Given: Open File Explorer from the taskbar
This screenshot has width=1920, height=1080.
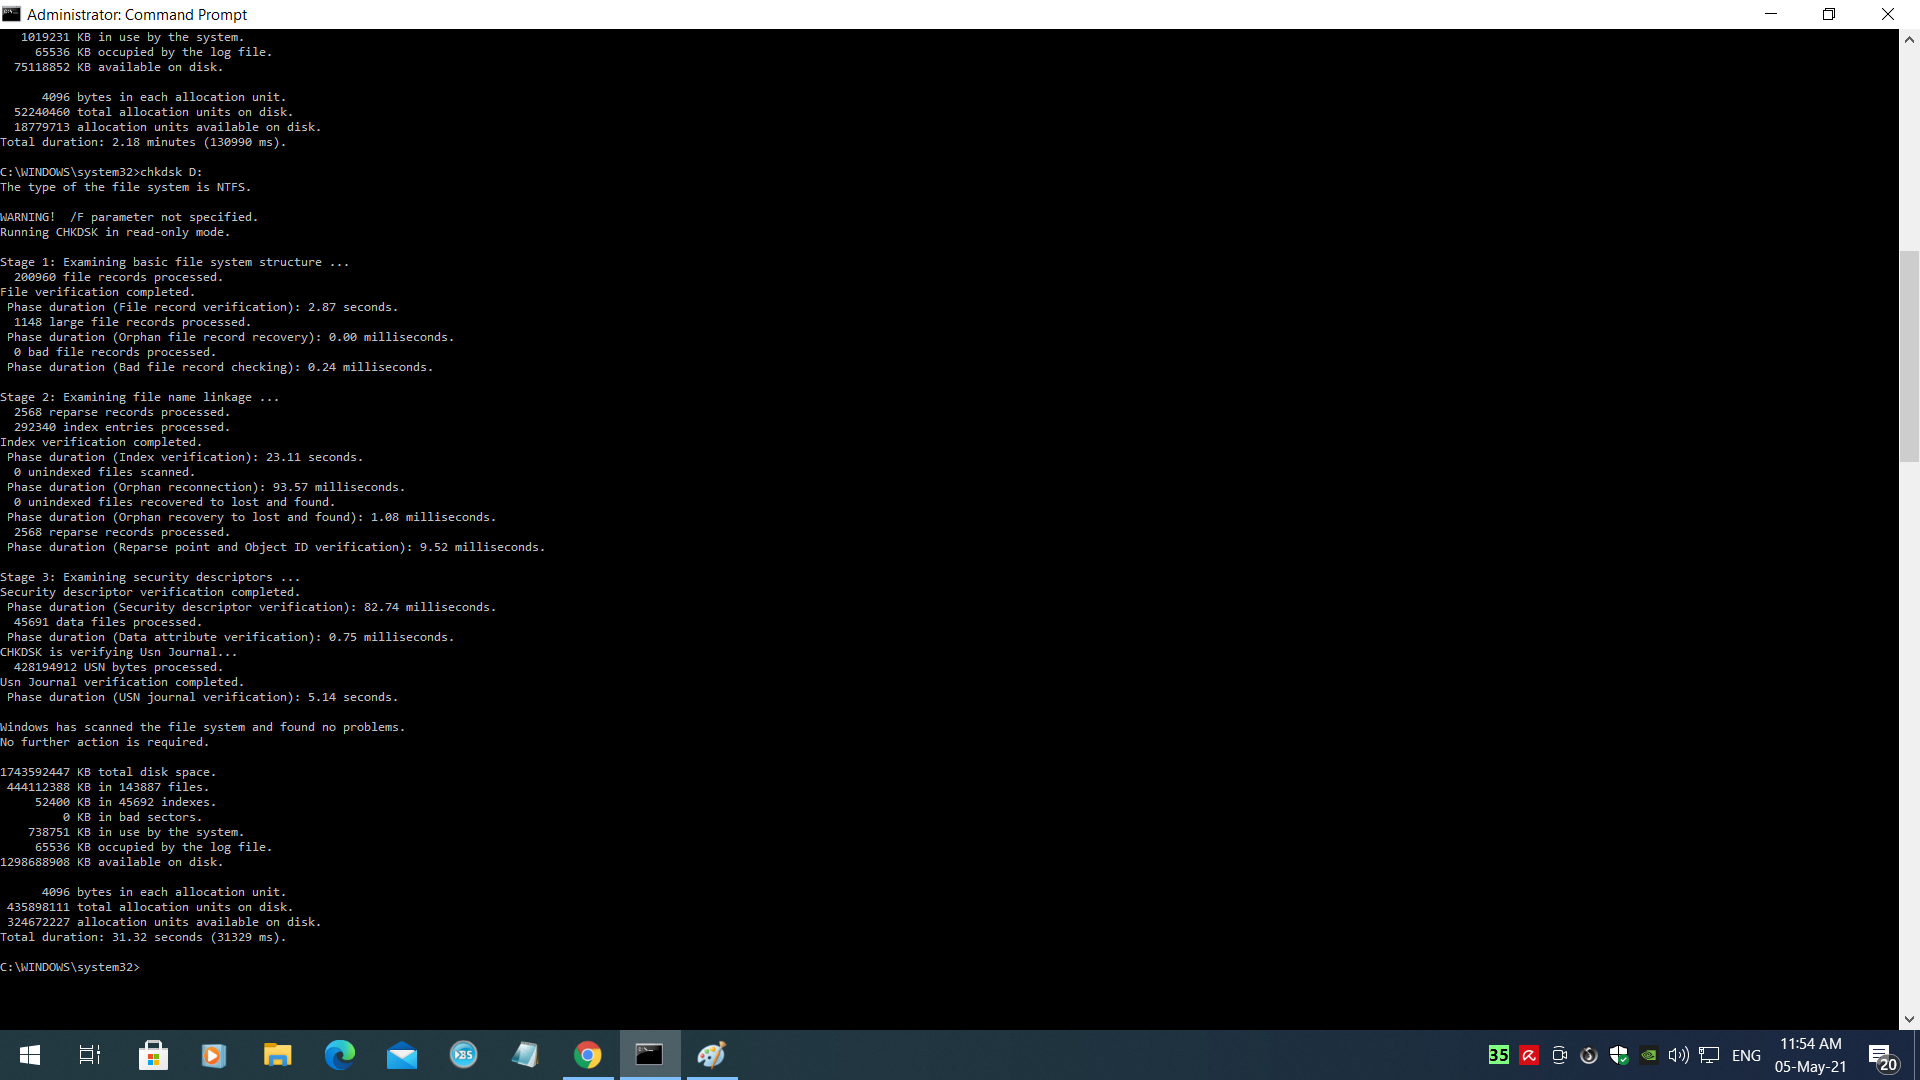Looking at the screenshot, I should [277, 1055].
